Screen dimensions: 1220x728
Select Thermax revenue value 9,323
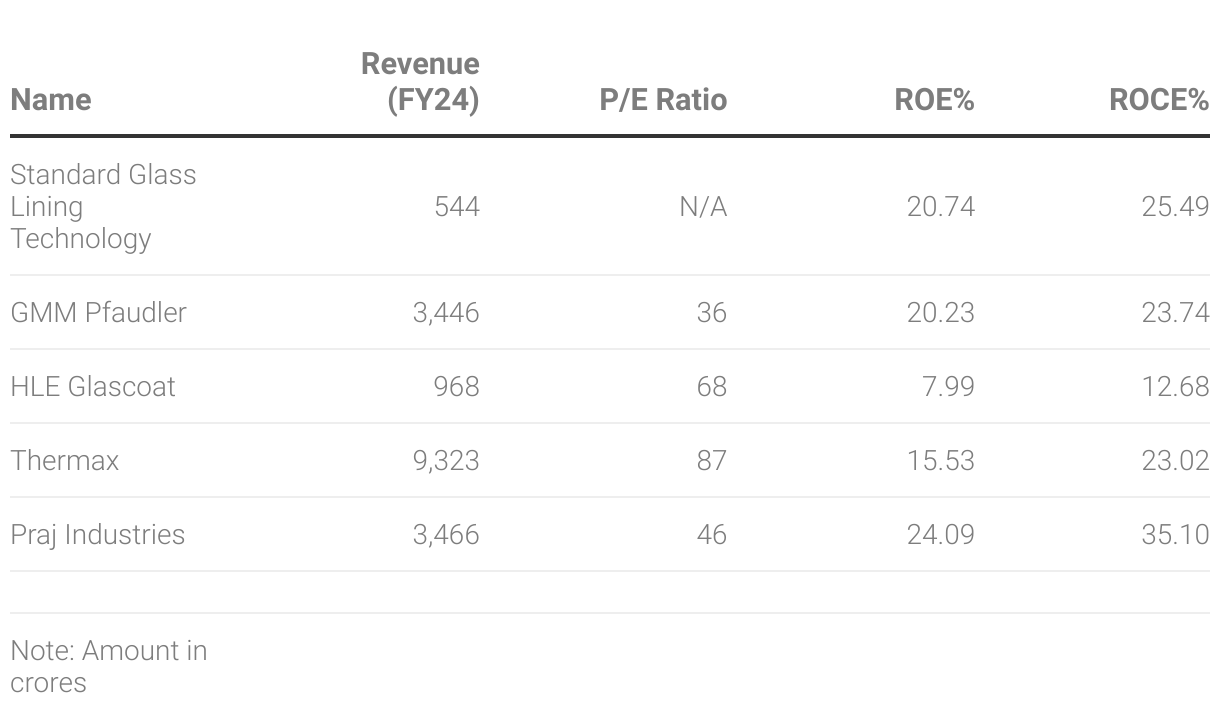click(446, 461)
